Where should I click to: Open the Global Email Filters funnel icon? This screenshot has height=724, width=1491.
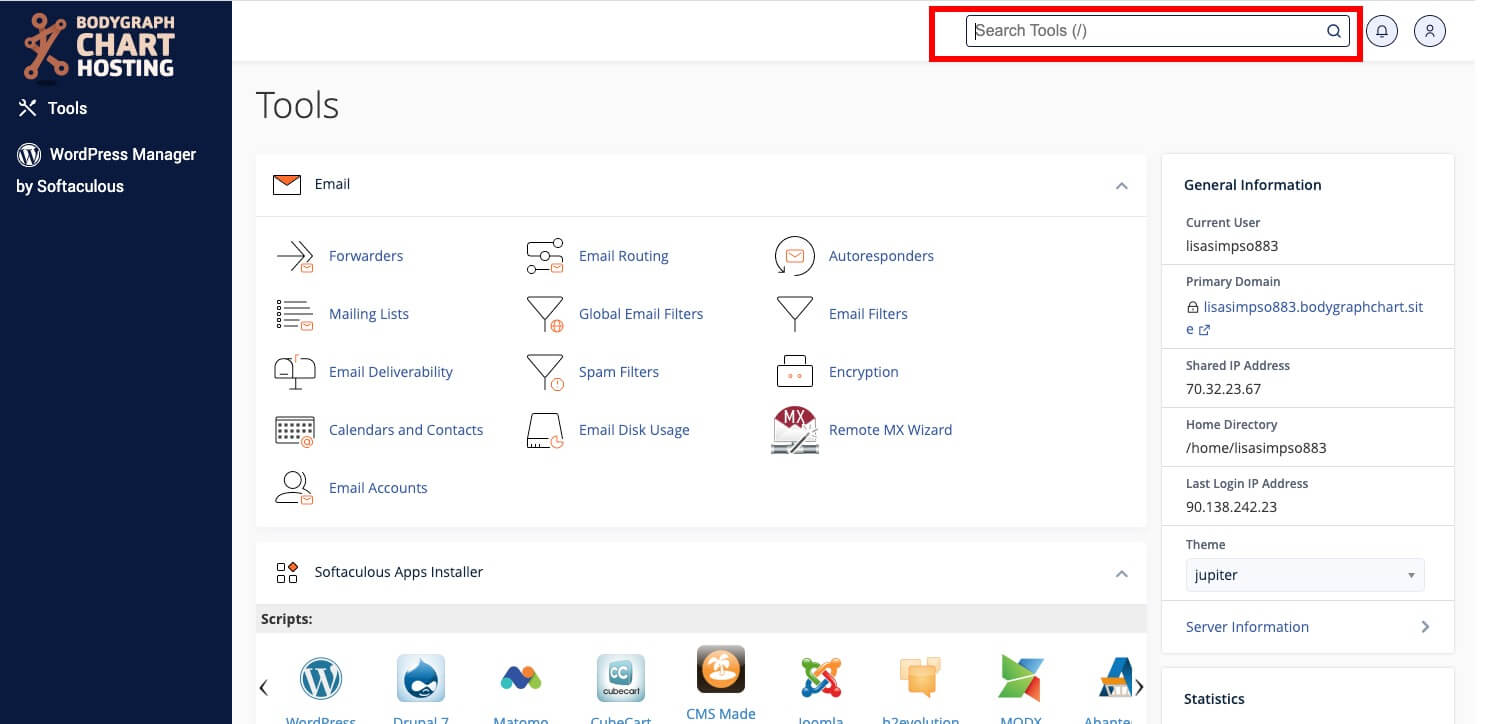[x=545, y=314]
